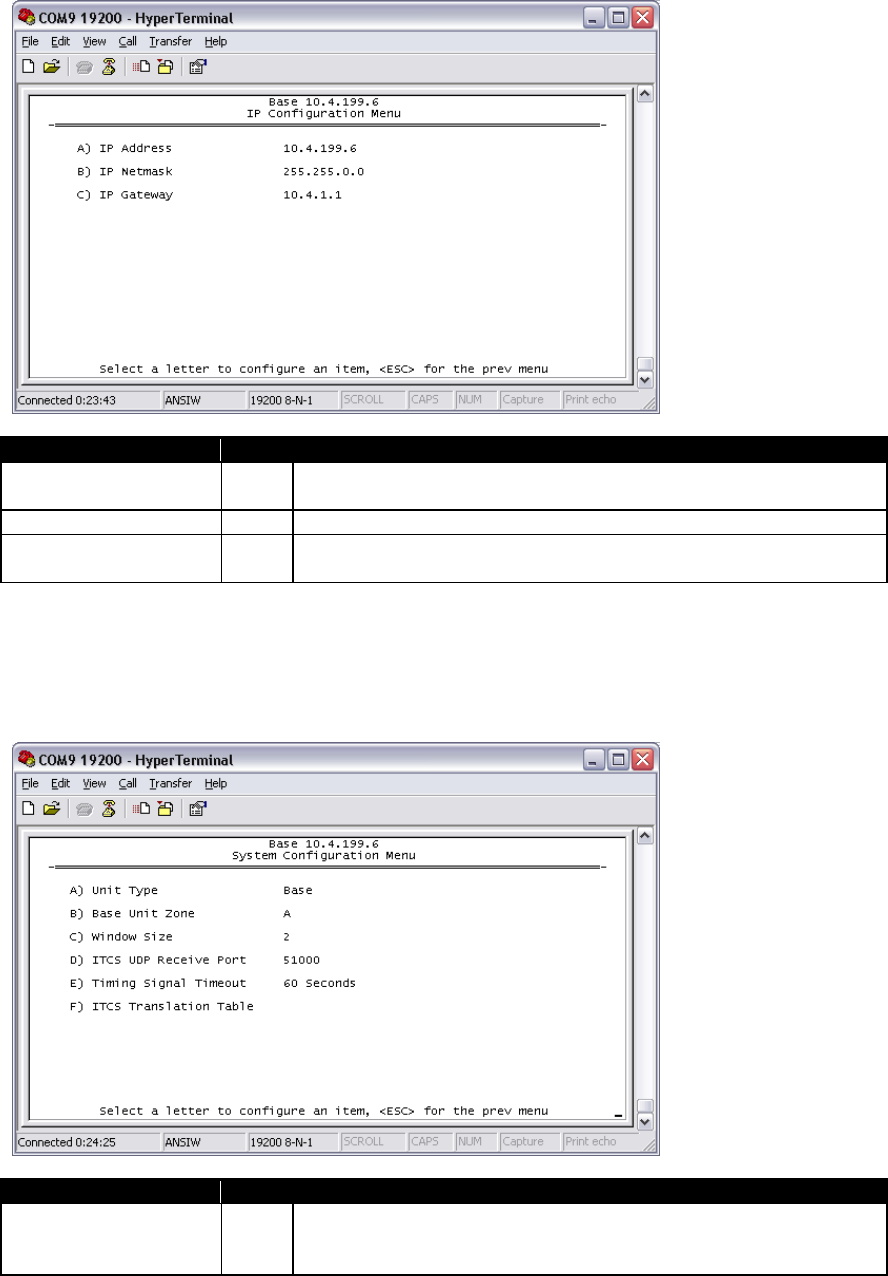Click NUM indicator in IP Configuration window
Viewport: 888px width, 1276px height.
tap(475, 400)
